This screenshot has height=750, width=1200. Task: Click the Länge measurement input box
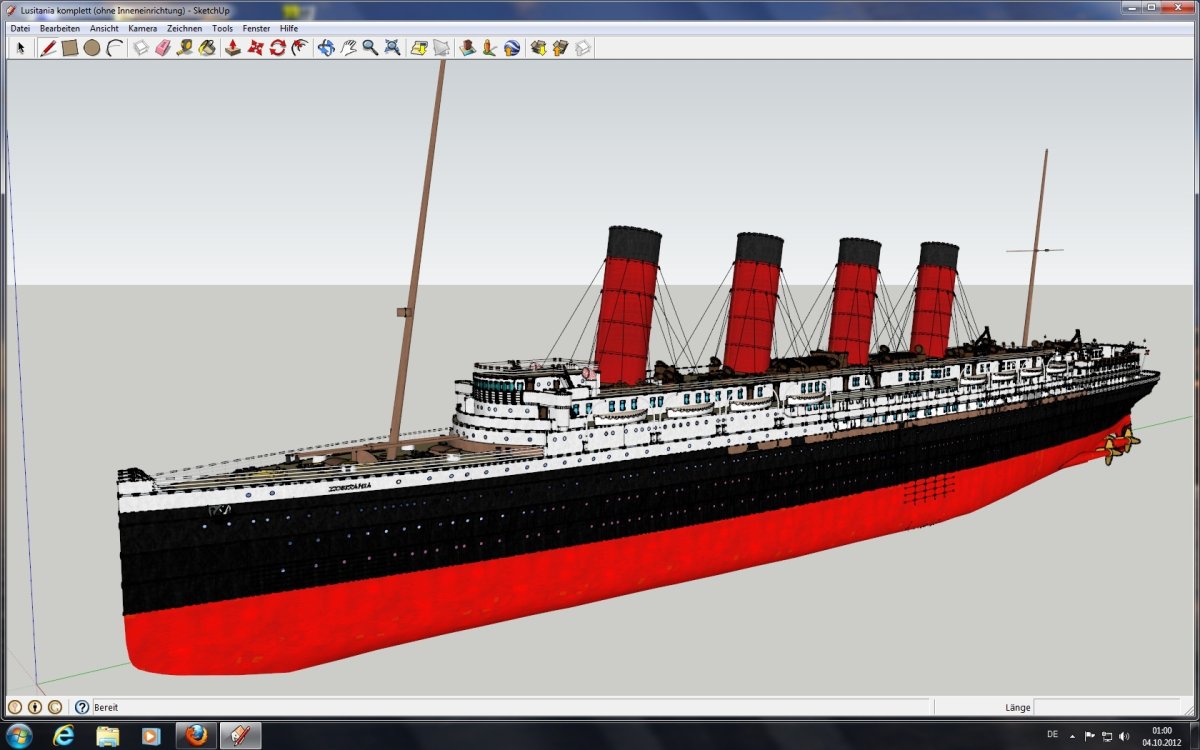(x=1110, y=707)
